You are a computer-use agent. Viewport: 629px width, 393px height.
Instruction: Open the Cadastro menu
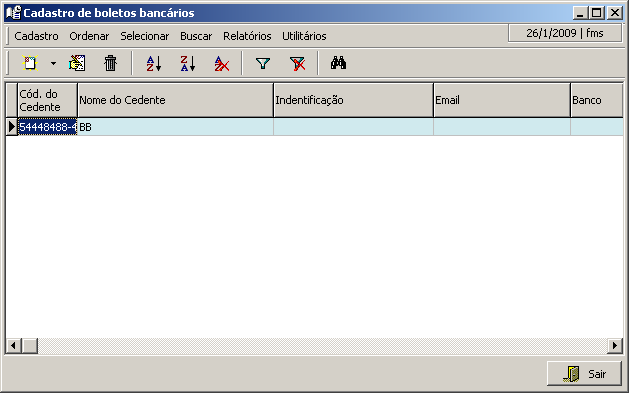tap(36, 36)
